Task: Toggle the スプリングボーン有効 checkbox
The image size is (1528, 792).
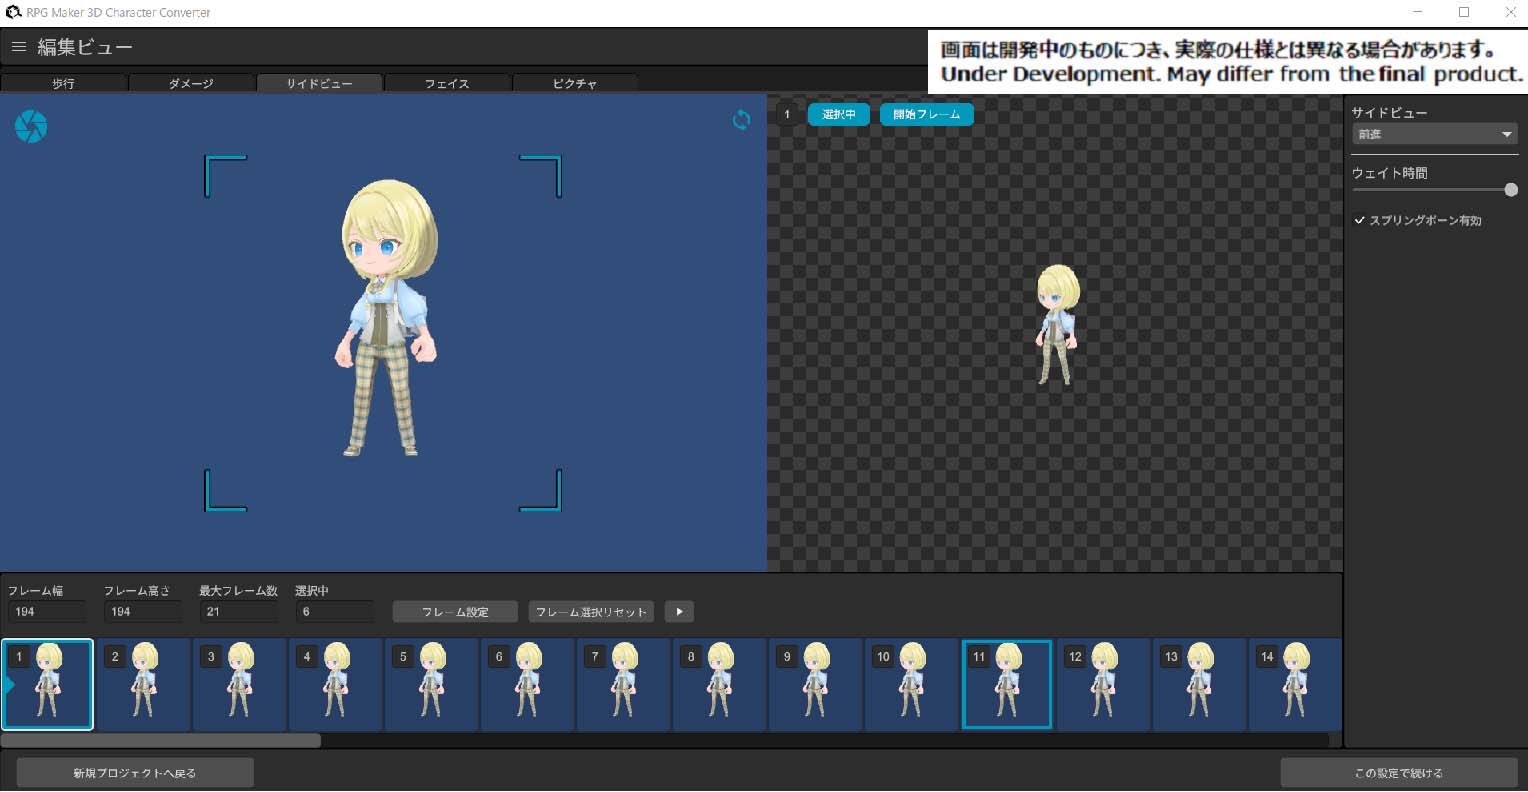Action: (1360, 220)
